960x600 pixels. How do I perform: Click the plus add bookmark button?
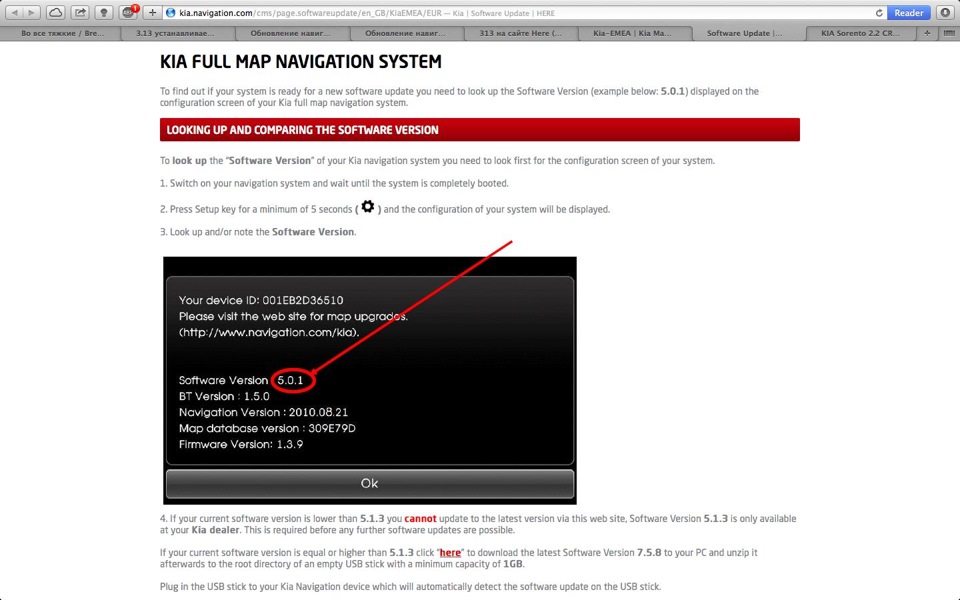[152, 12]
